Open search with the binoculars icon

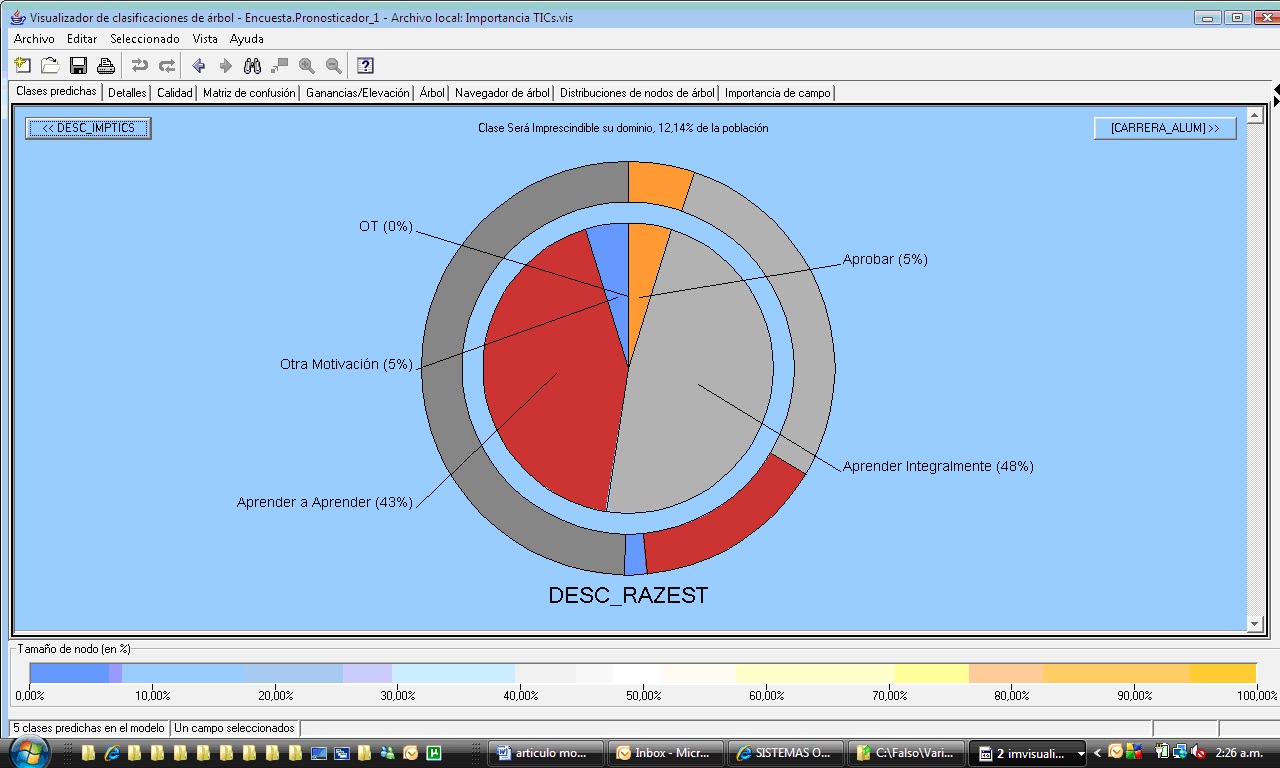[x=252, y=66]
